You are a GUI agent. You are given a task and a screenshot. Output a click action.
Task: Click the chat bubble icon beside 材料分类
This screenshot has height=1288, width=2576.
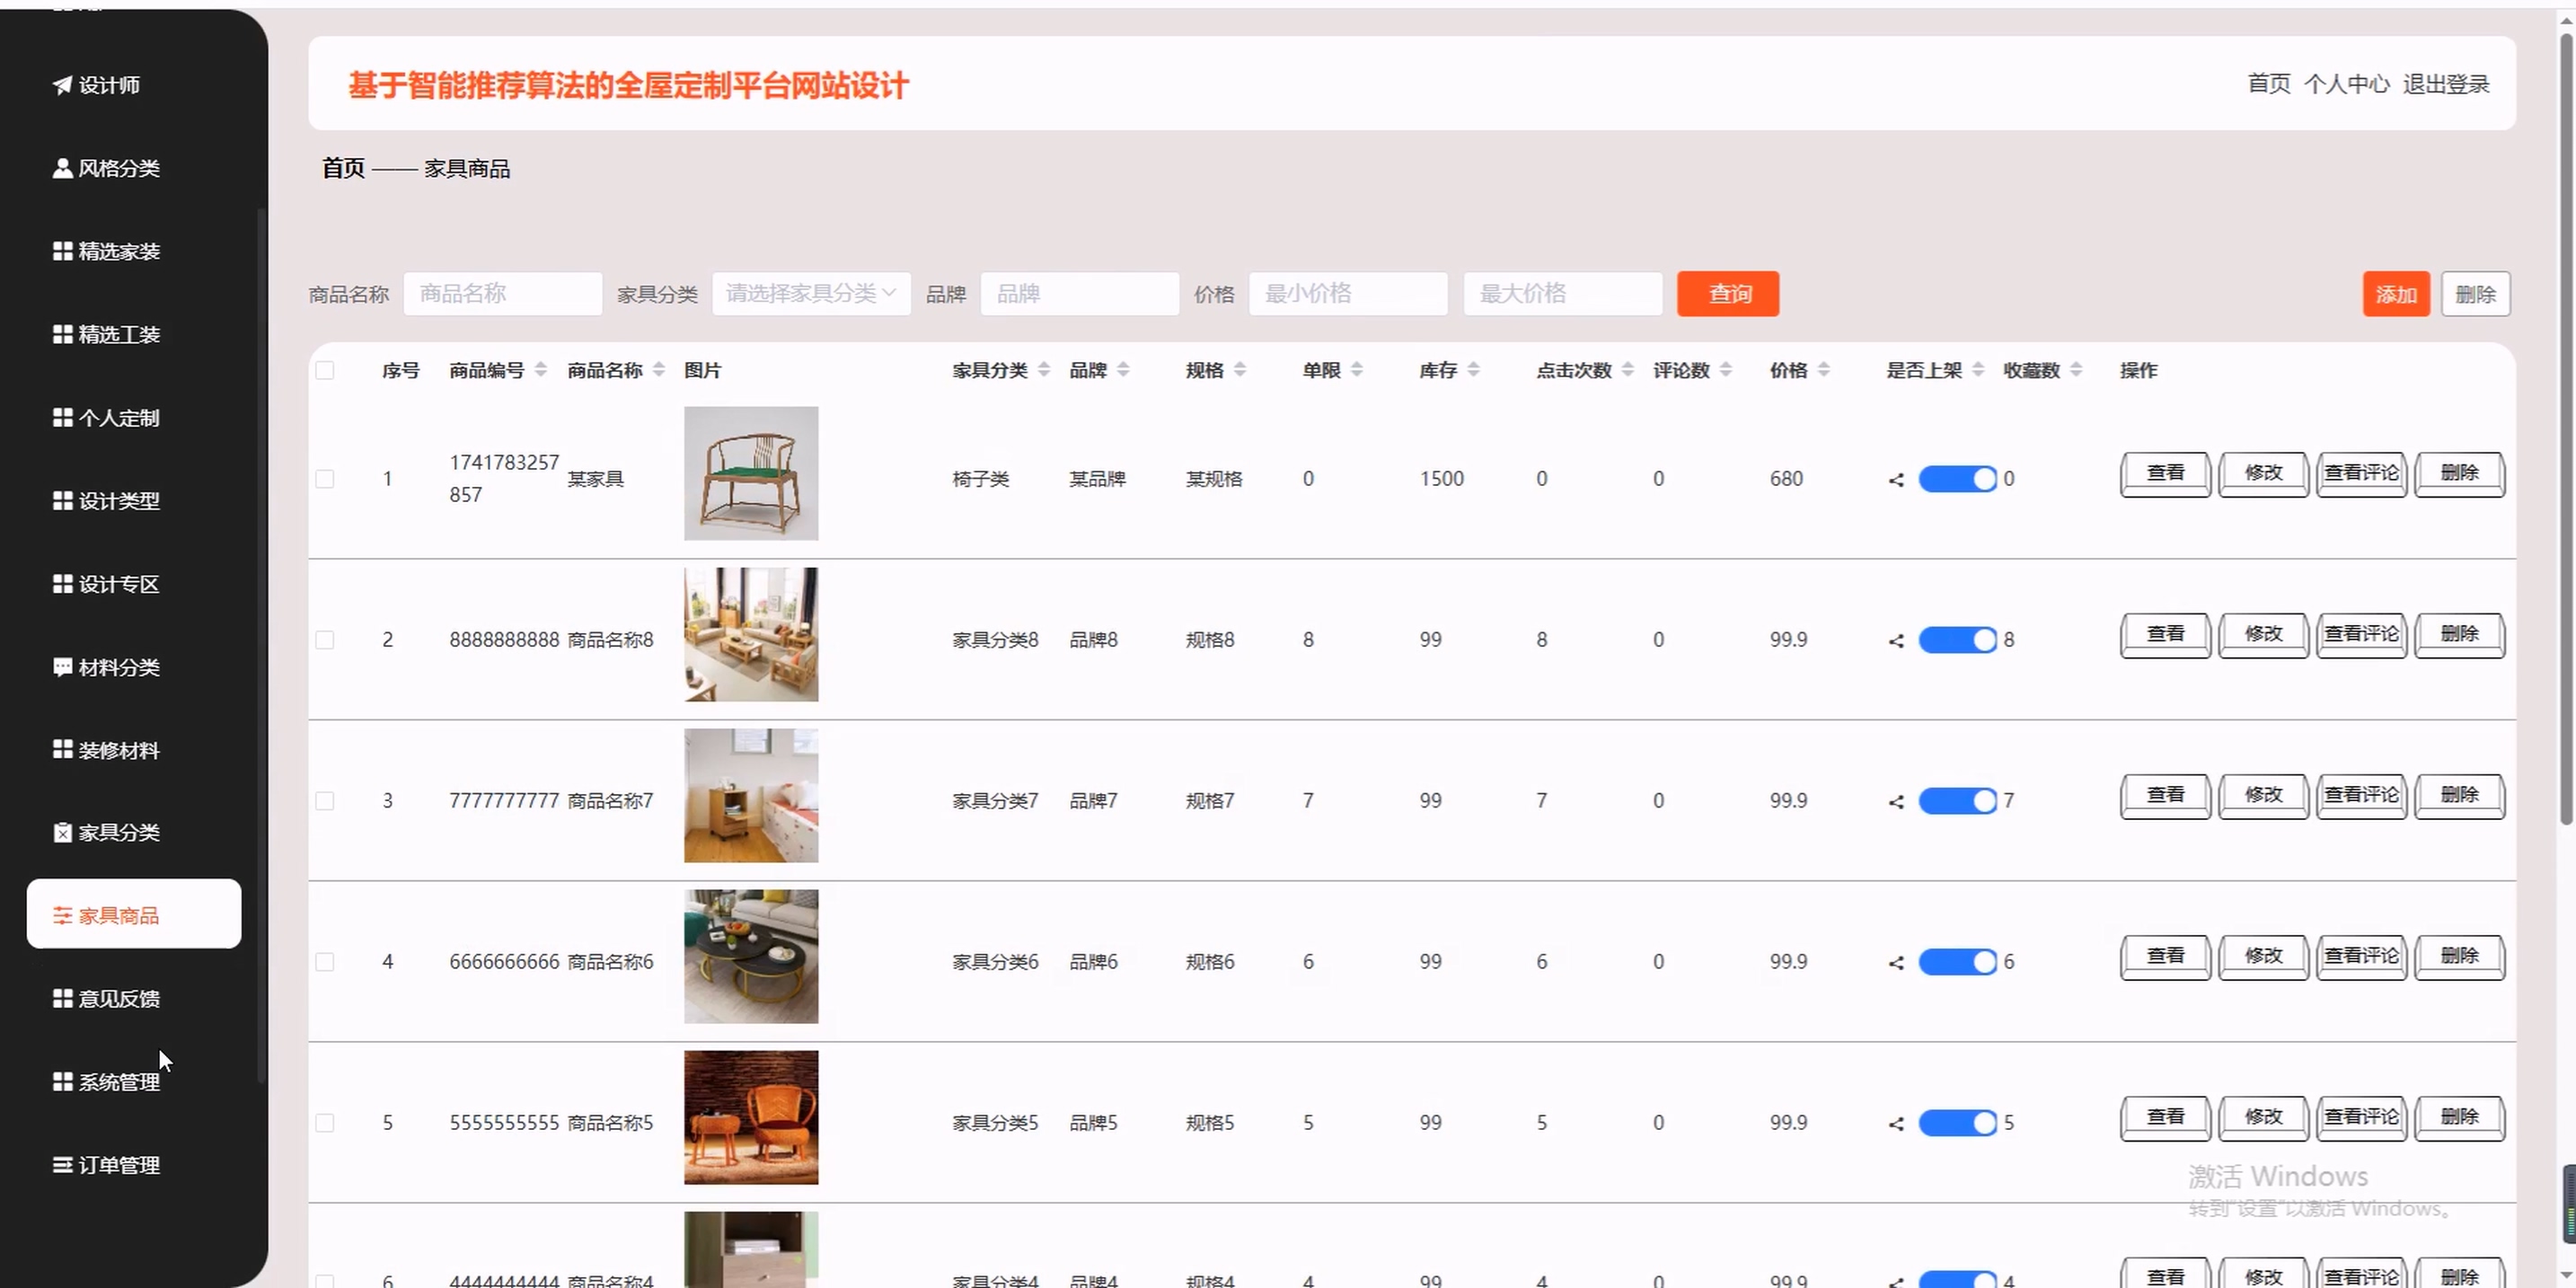point(62,667)
